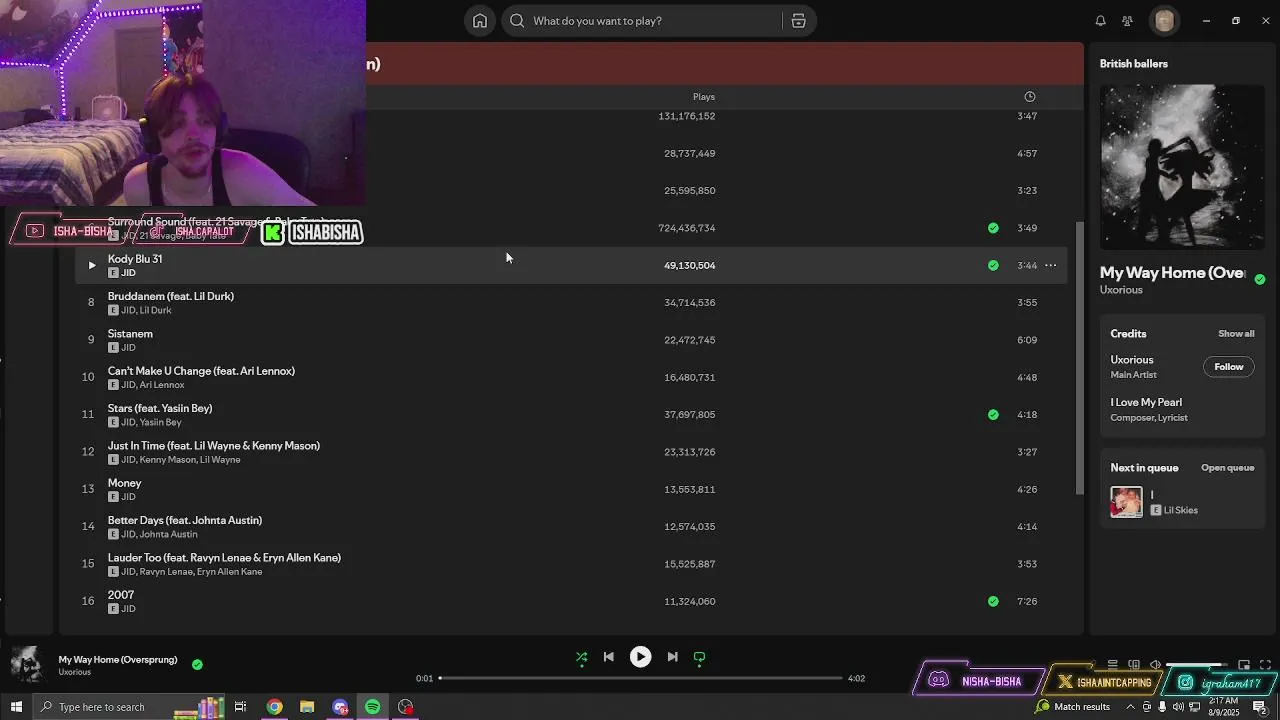
Task: Skip to the previous track
Action: coord(608,657)
